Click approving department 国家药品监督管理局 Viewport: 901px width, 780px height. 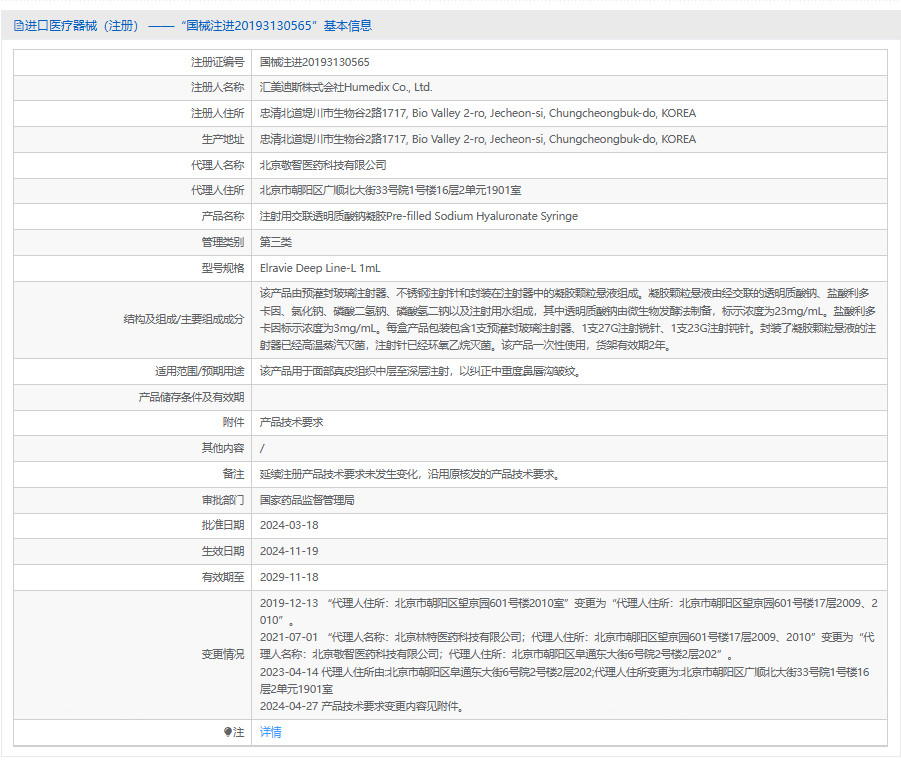pyautogui.click(x=307, y=500)
